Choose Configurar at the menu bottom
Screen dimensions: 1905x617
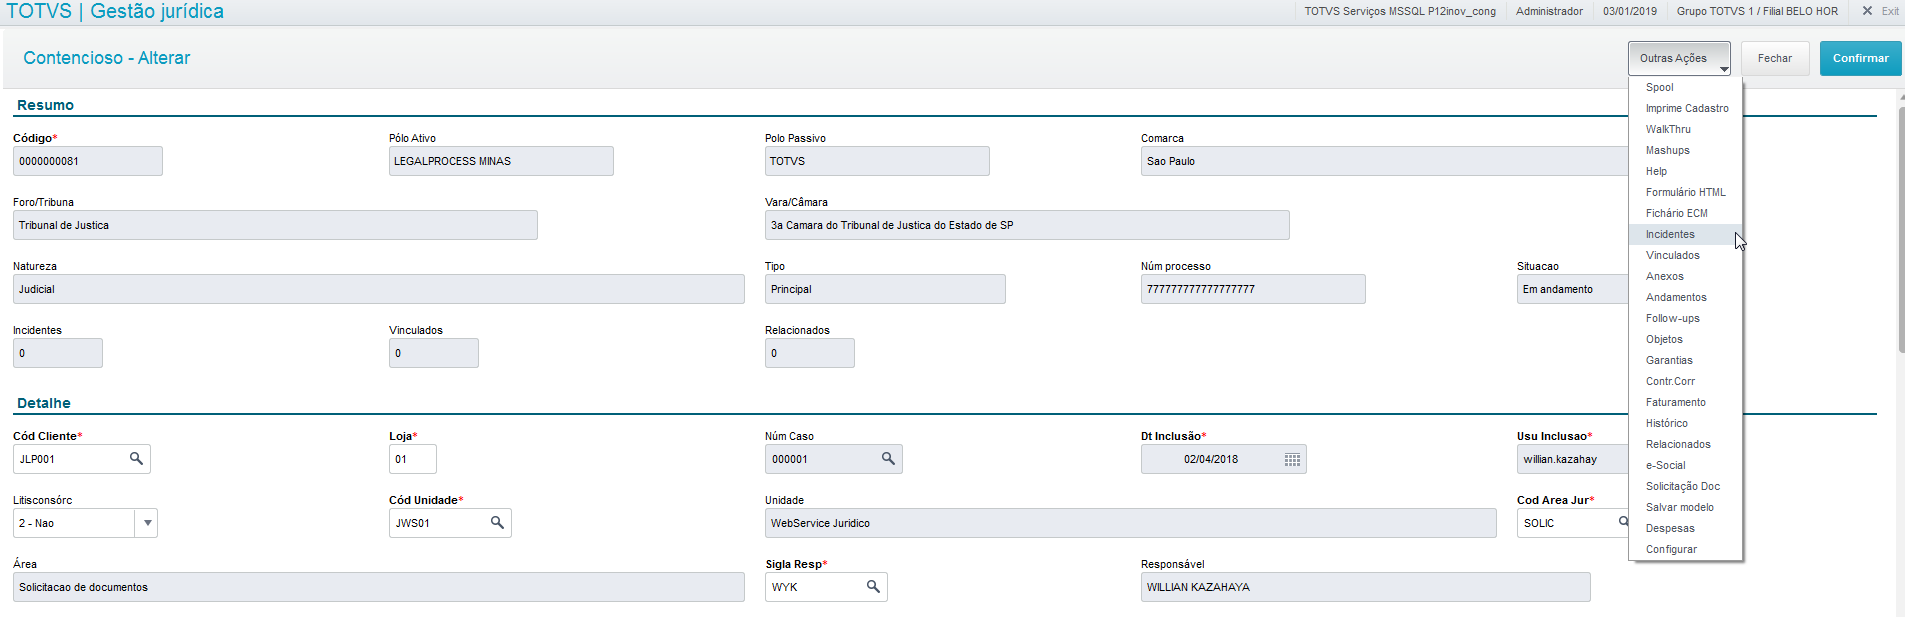[1671, 549]
